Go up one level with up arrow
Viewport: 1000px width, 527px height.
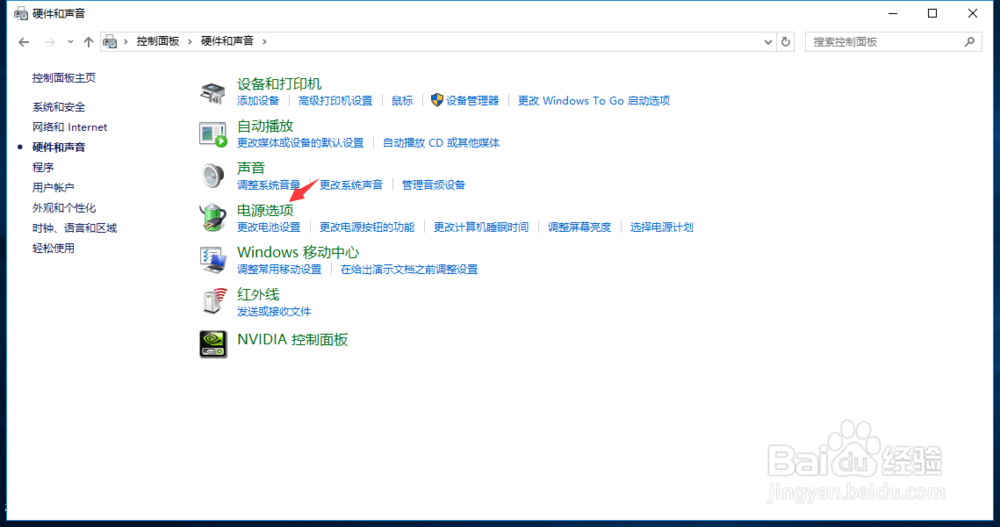point(88,42)
